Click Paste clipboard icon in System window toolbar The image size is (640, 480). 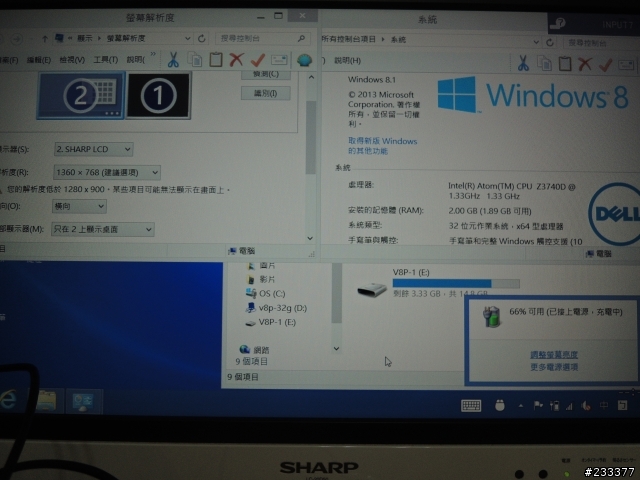tap(565, 64)
